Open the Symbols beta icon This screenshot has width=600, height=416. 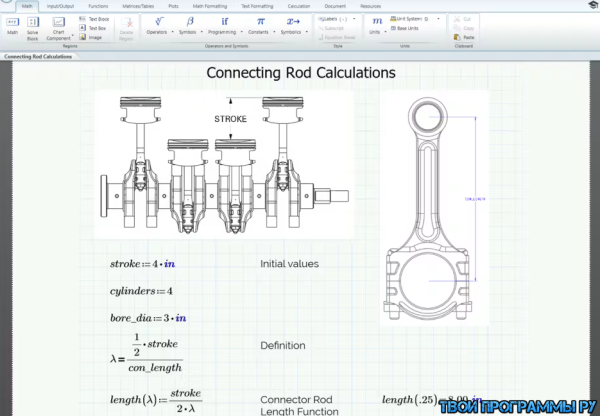coord(190,21)
